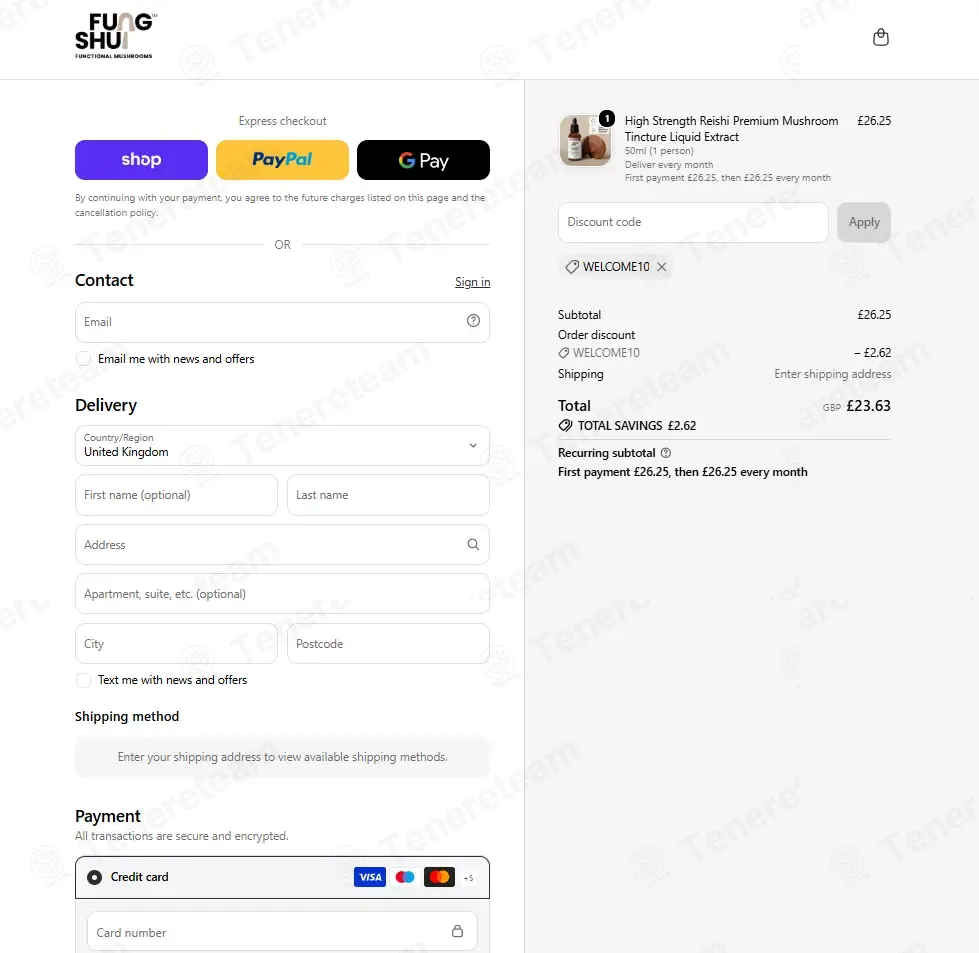Remove the WELCOME10 discount code tag
Image resolution: width=979 pixels, height=953 pixels.
point(662,267)
